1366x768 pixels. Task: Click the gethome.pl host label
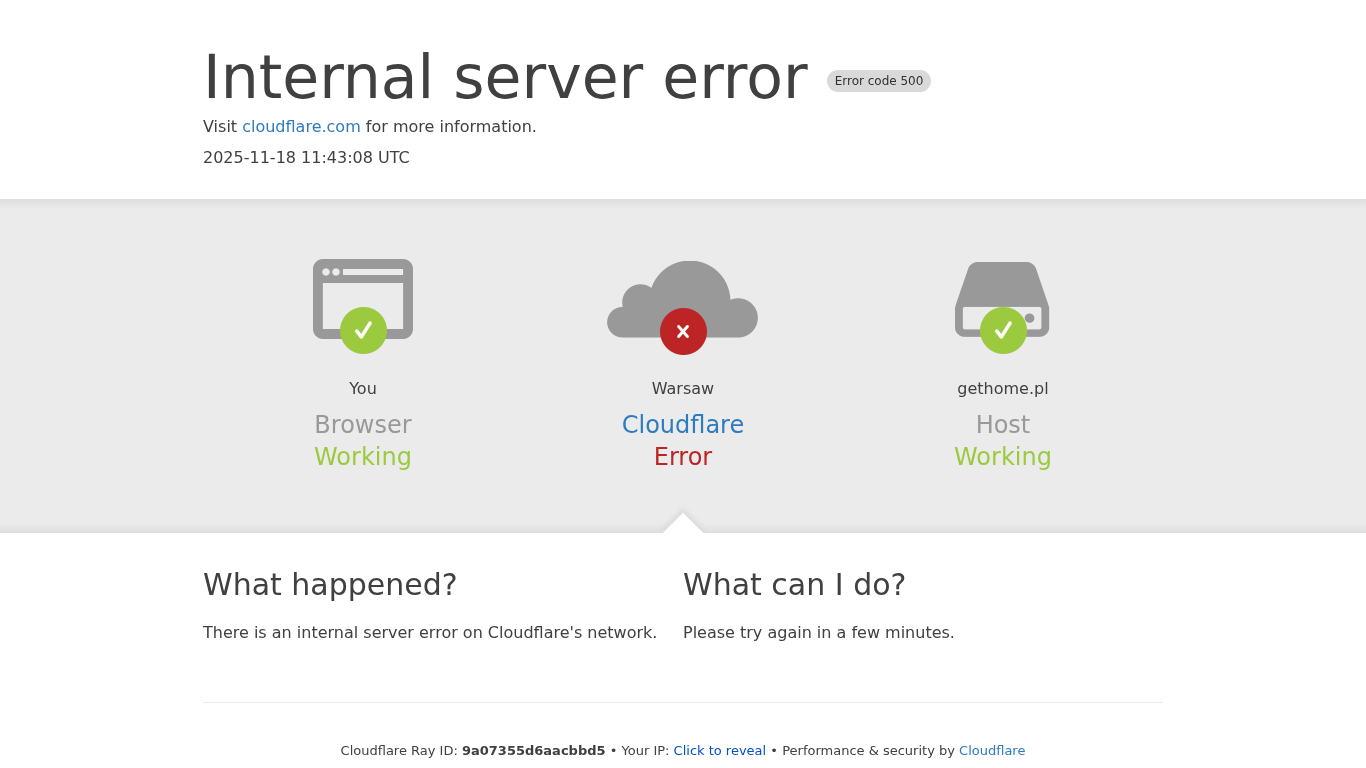(1003, 389)
